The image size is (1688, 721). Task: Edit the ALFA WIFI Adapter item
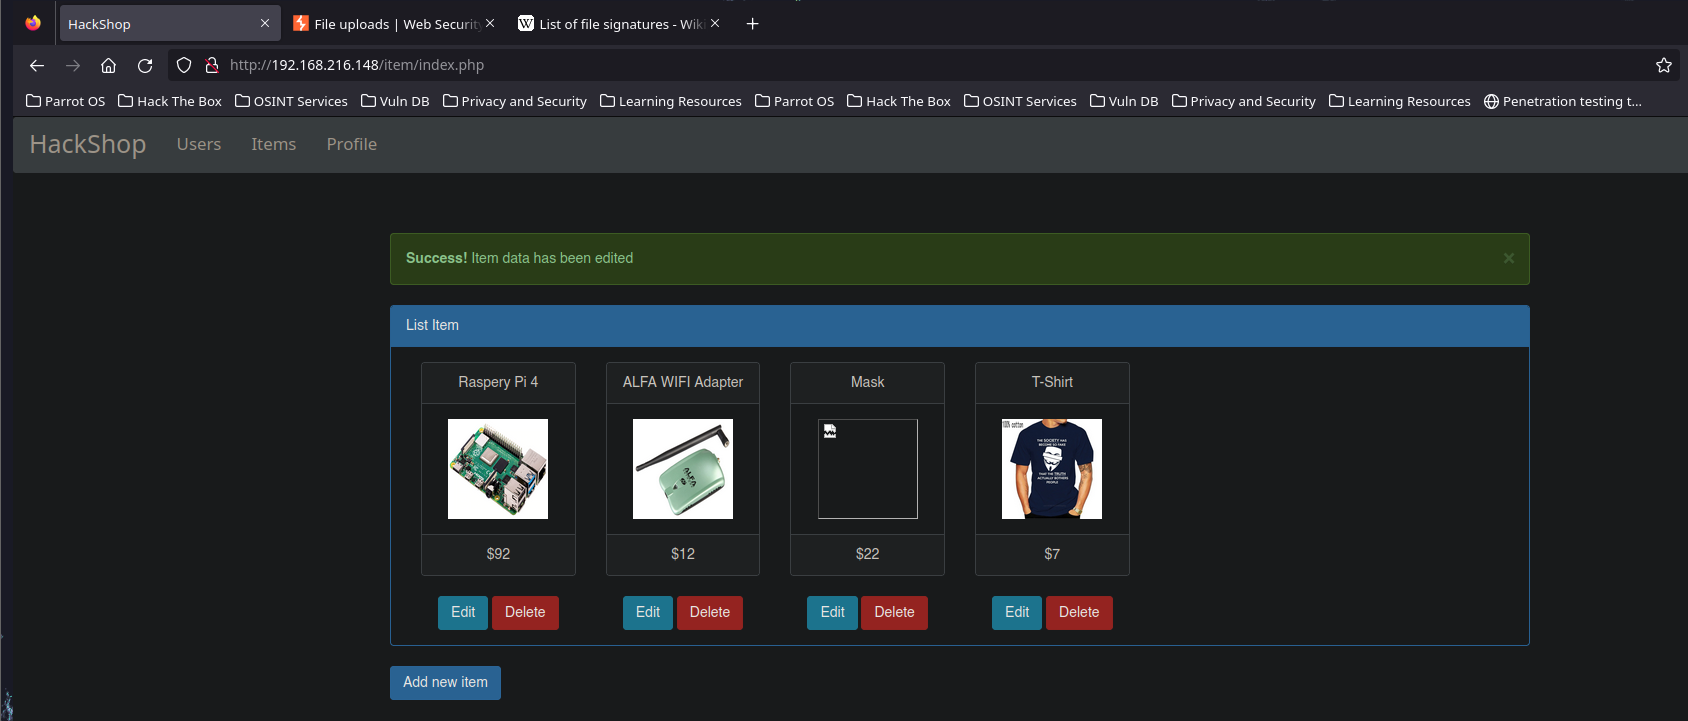pyautogui.click(x=648, y=613)
